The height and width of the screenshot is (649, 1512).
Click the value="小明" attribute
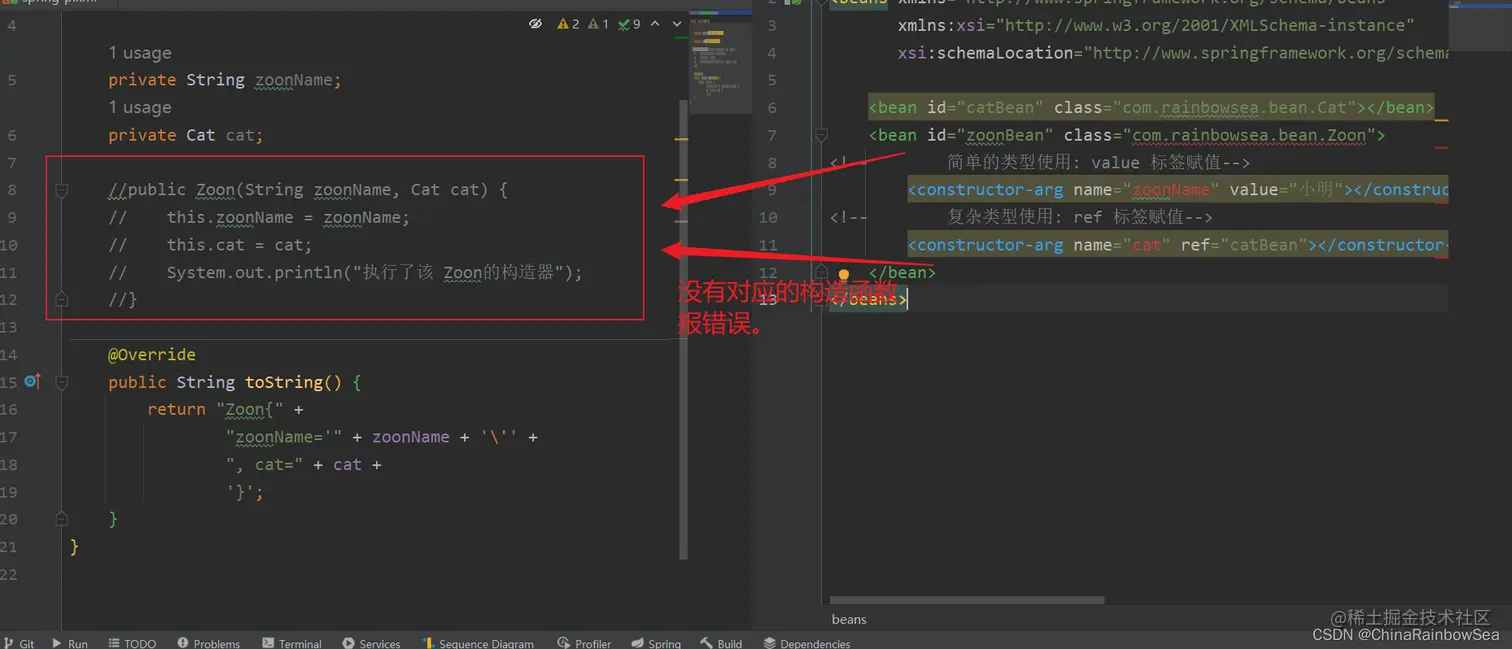pyautogui.click(x=1286, y=189)
